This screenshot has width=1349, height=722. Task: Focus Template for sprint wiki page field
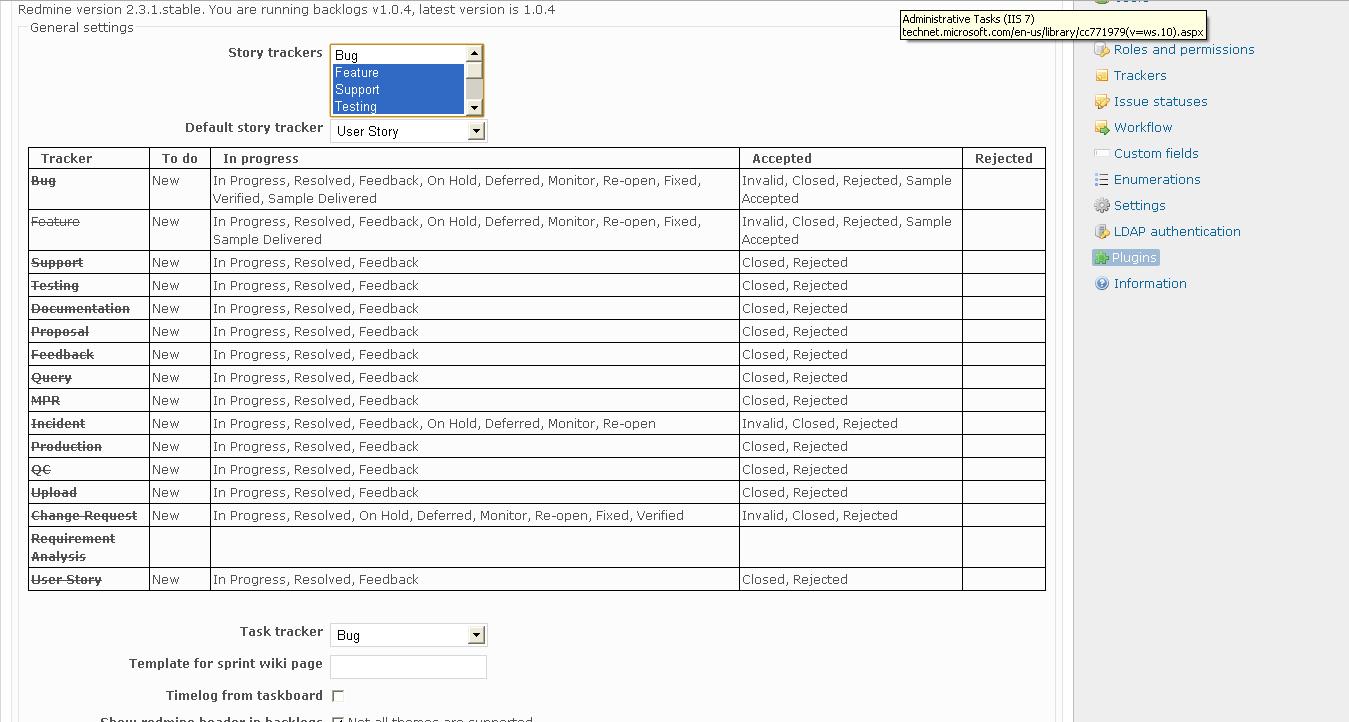[408, 667]
